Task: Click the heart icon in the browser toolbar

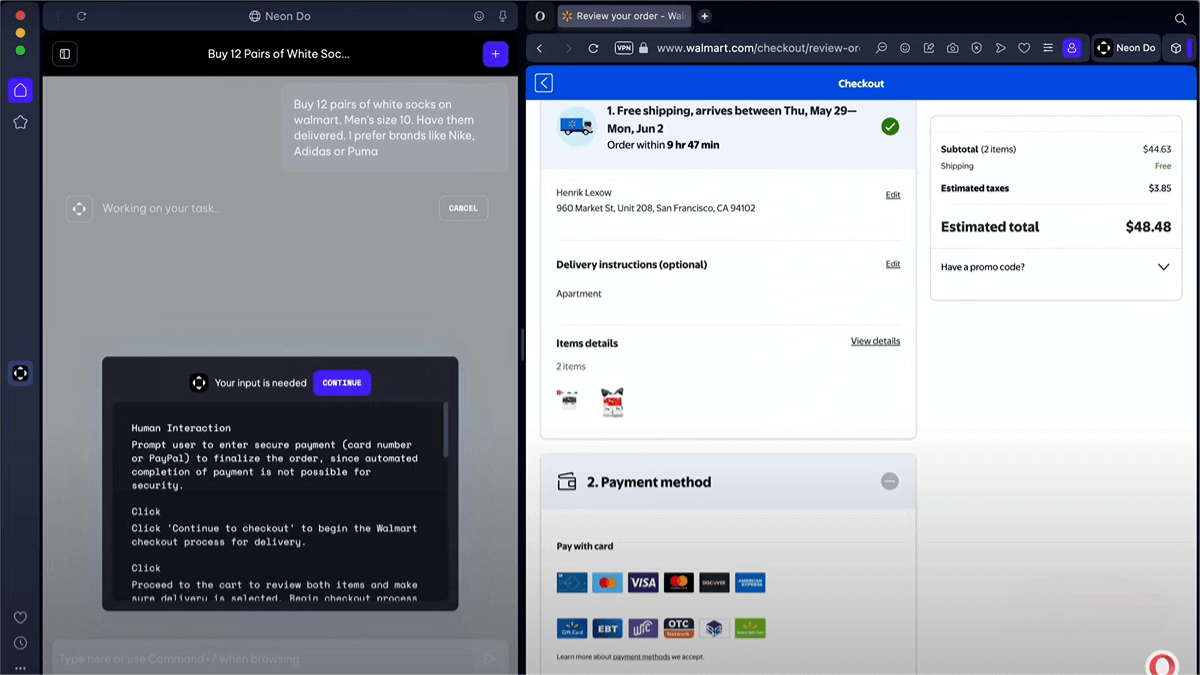Action: pyautogui.click(x=1024, y=48)
